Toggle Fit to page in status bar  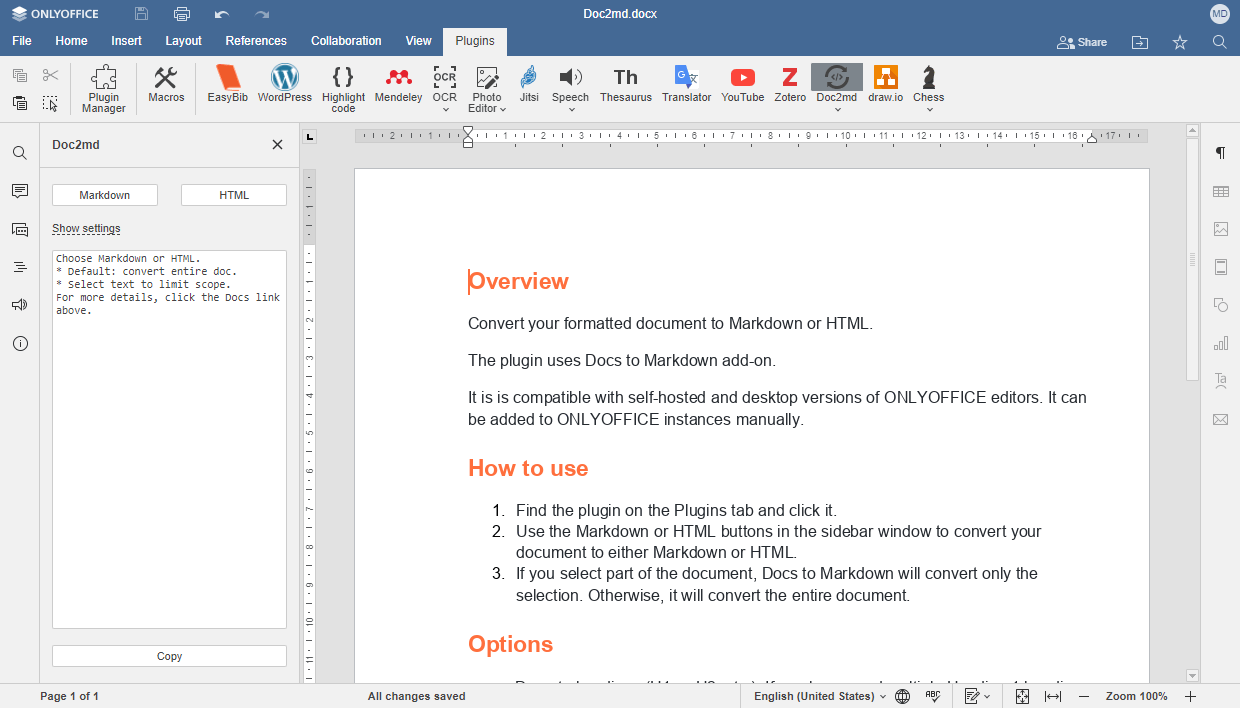[1022, 696]
